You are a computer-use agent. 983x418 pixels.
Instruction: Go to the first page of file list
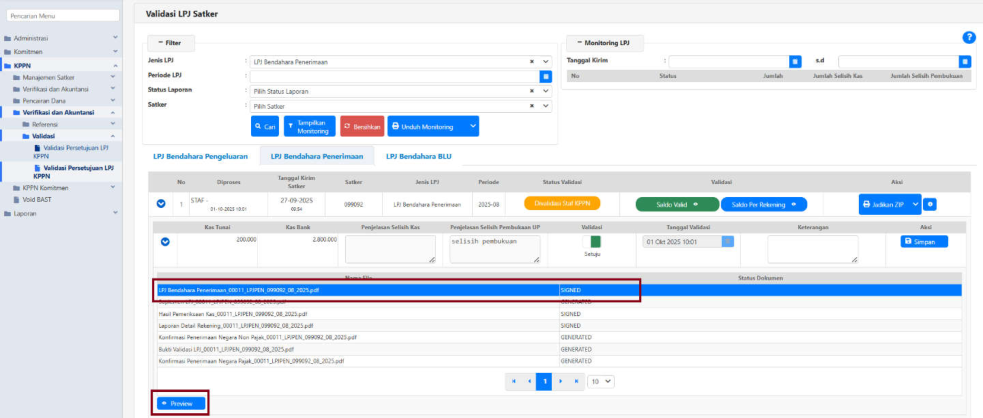point(513,381)
